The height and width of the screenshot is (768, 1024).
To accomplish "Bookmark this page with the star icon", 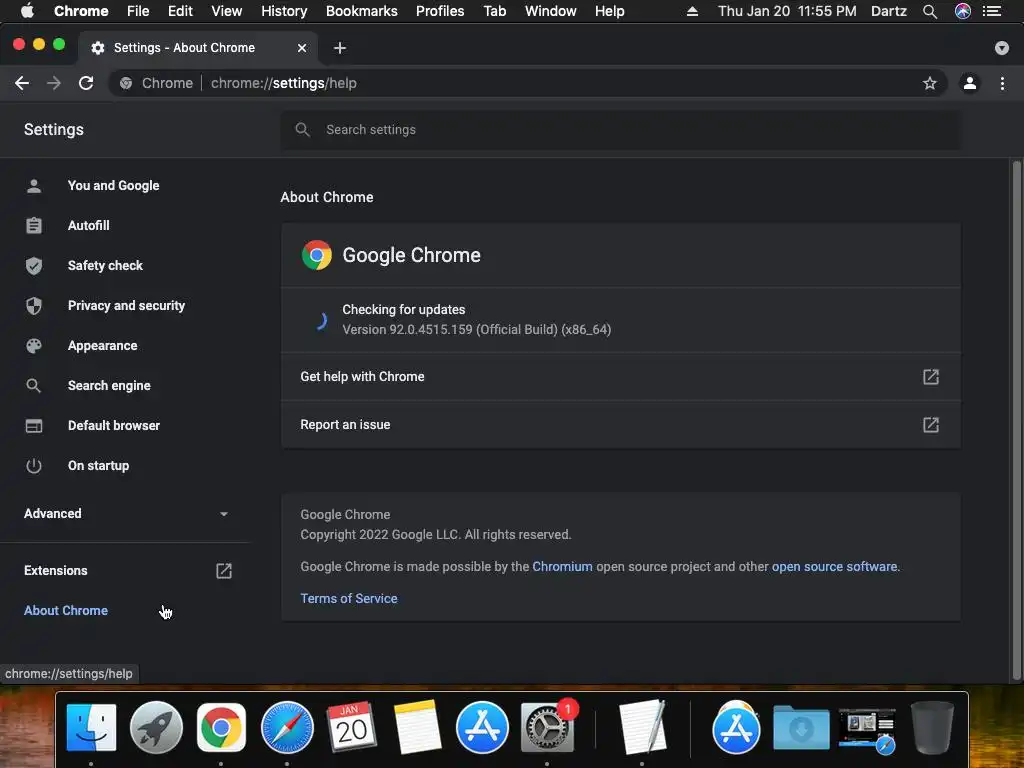I will click(x=929, y=83).
